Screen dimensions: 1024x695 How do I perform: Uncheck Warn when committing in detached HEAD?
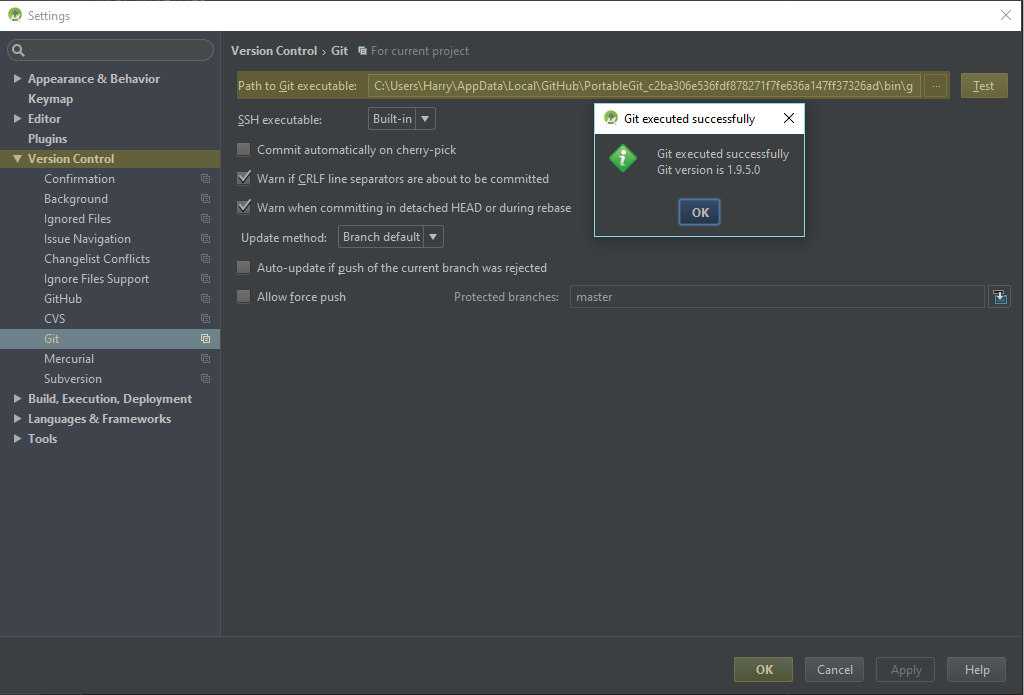pos(244,207)
